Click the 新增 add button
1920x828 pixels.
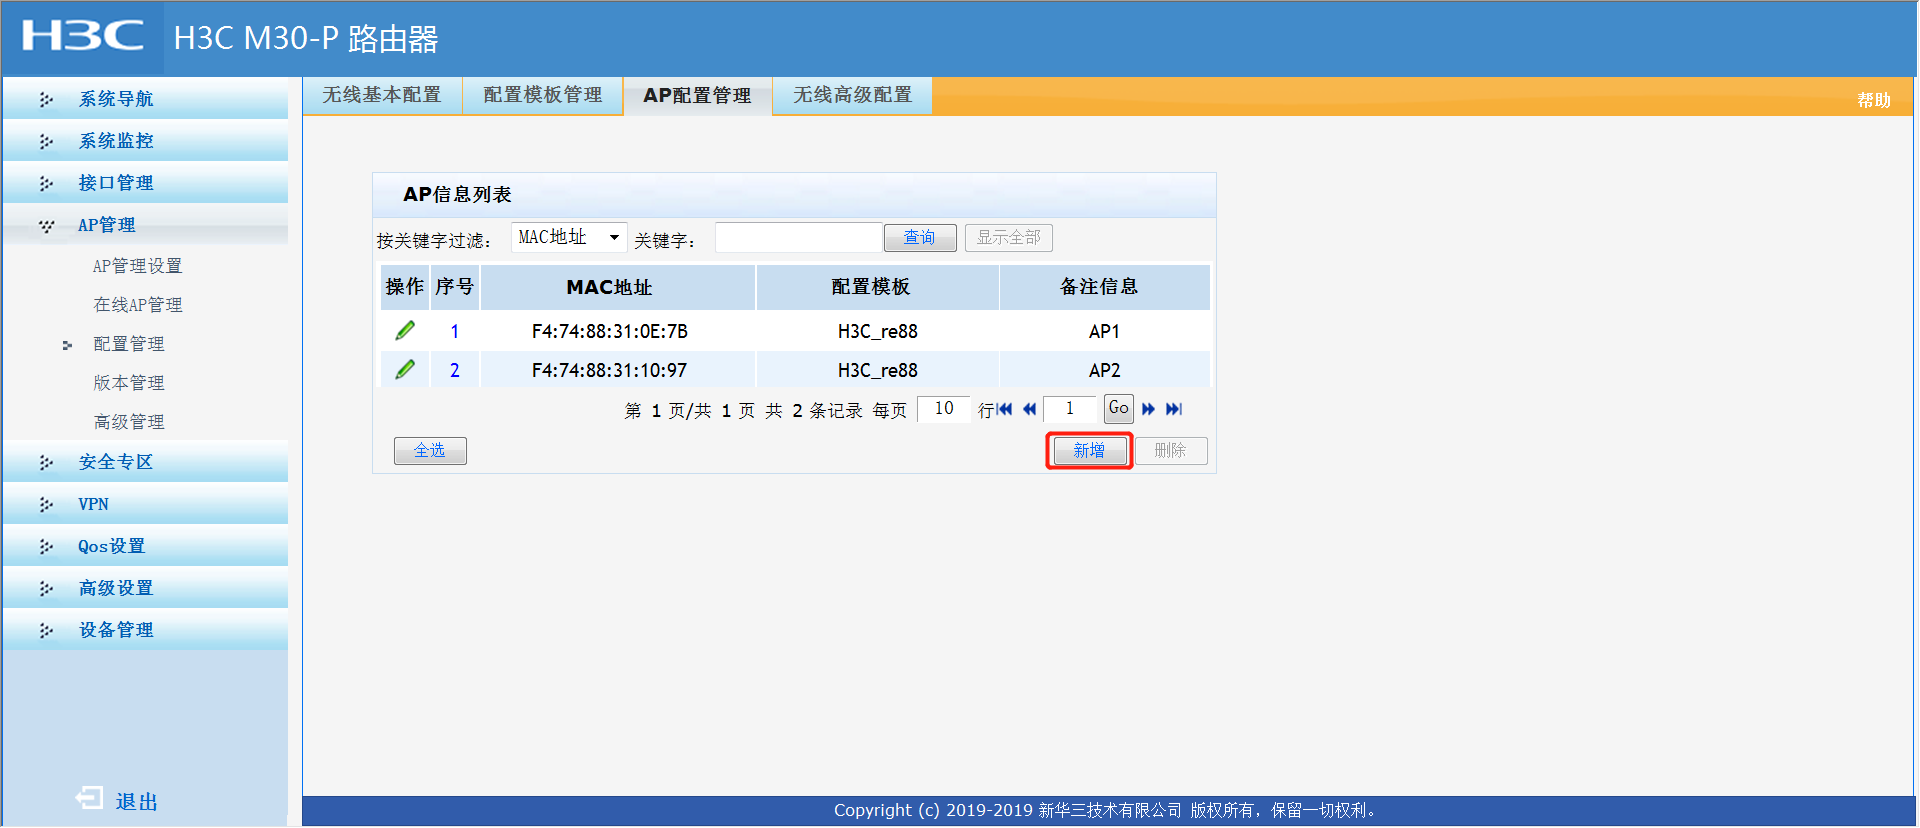coord(1089,451)
